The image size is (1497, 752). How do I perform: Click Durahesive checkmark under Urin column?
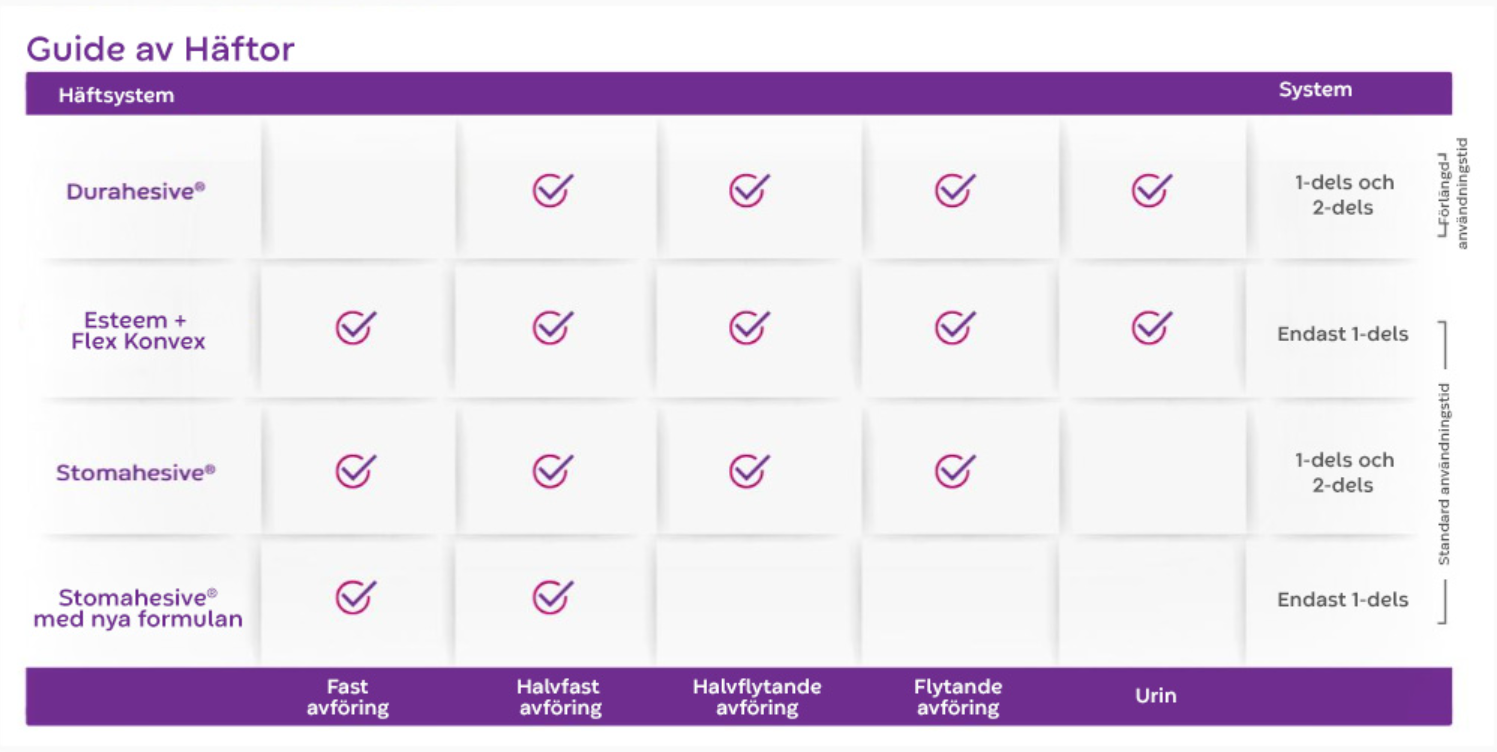1151,190
